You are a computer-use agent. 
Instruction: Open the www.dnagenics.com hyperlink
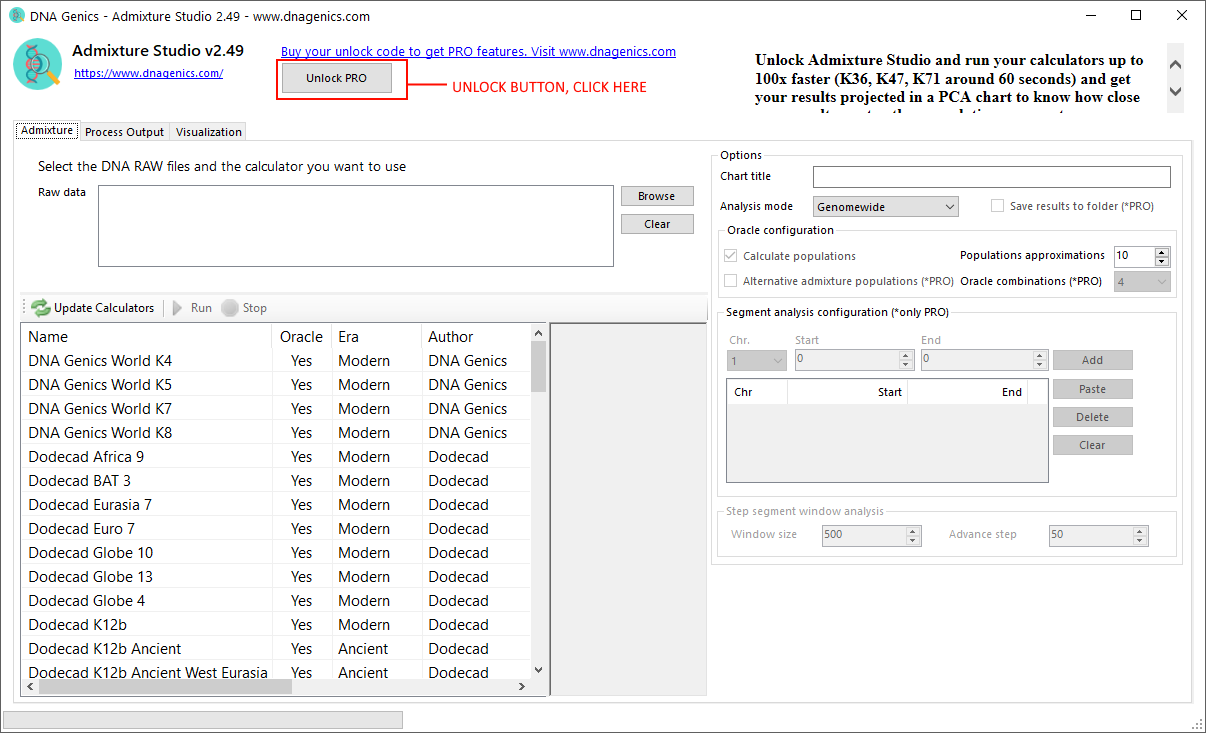coord(148,72)
